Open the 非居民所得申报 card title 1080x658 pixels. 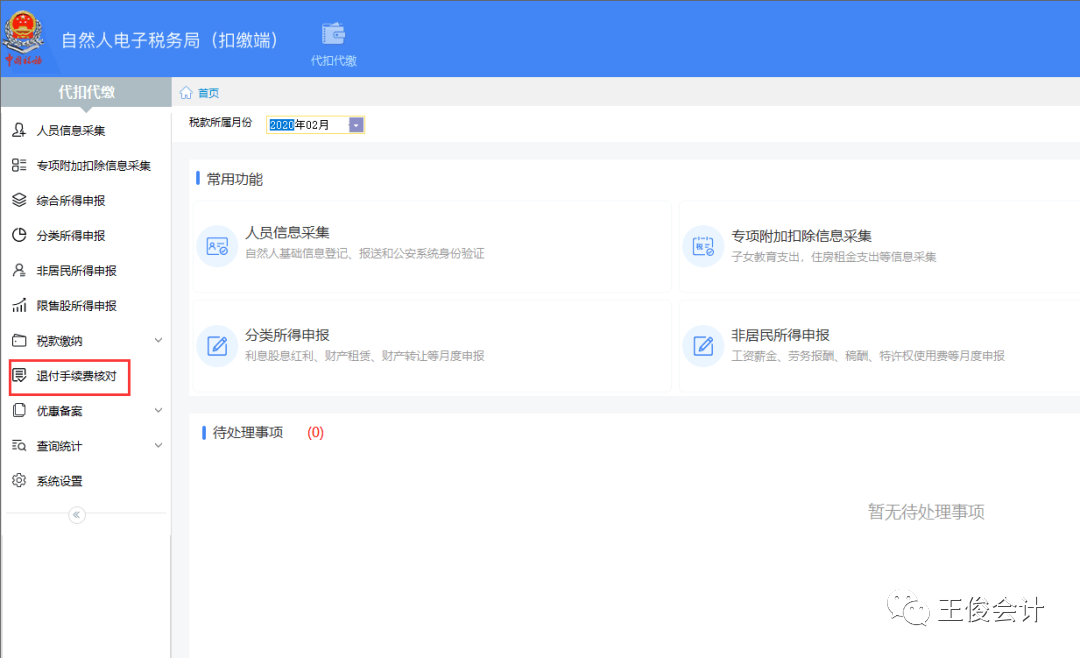click(780, 335)
